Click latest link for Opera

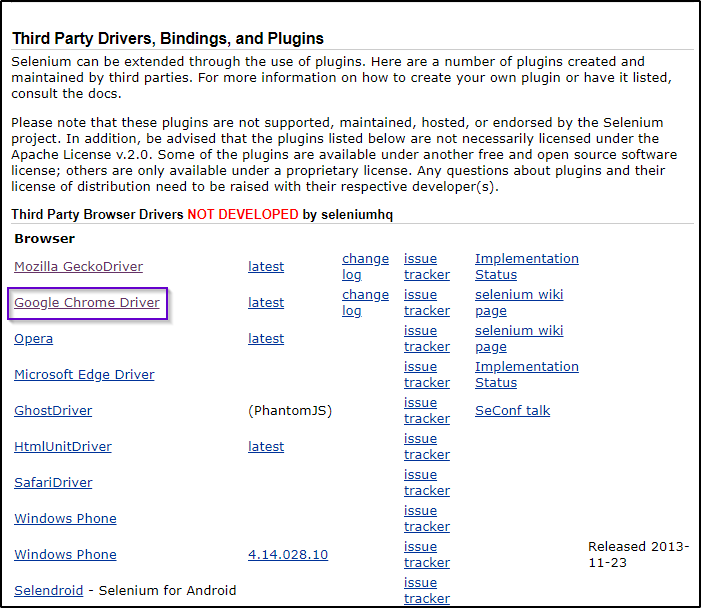tap(266, 339)
